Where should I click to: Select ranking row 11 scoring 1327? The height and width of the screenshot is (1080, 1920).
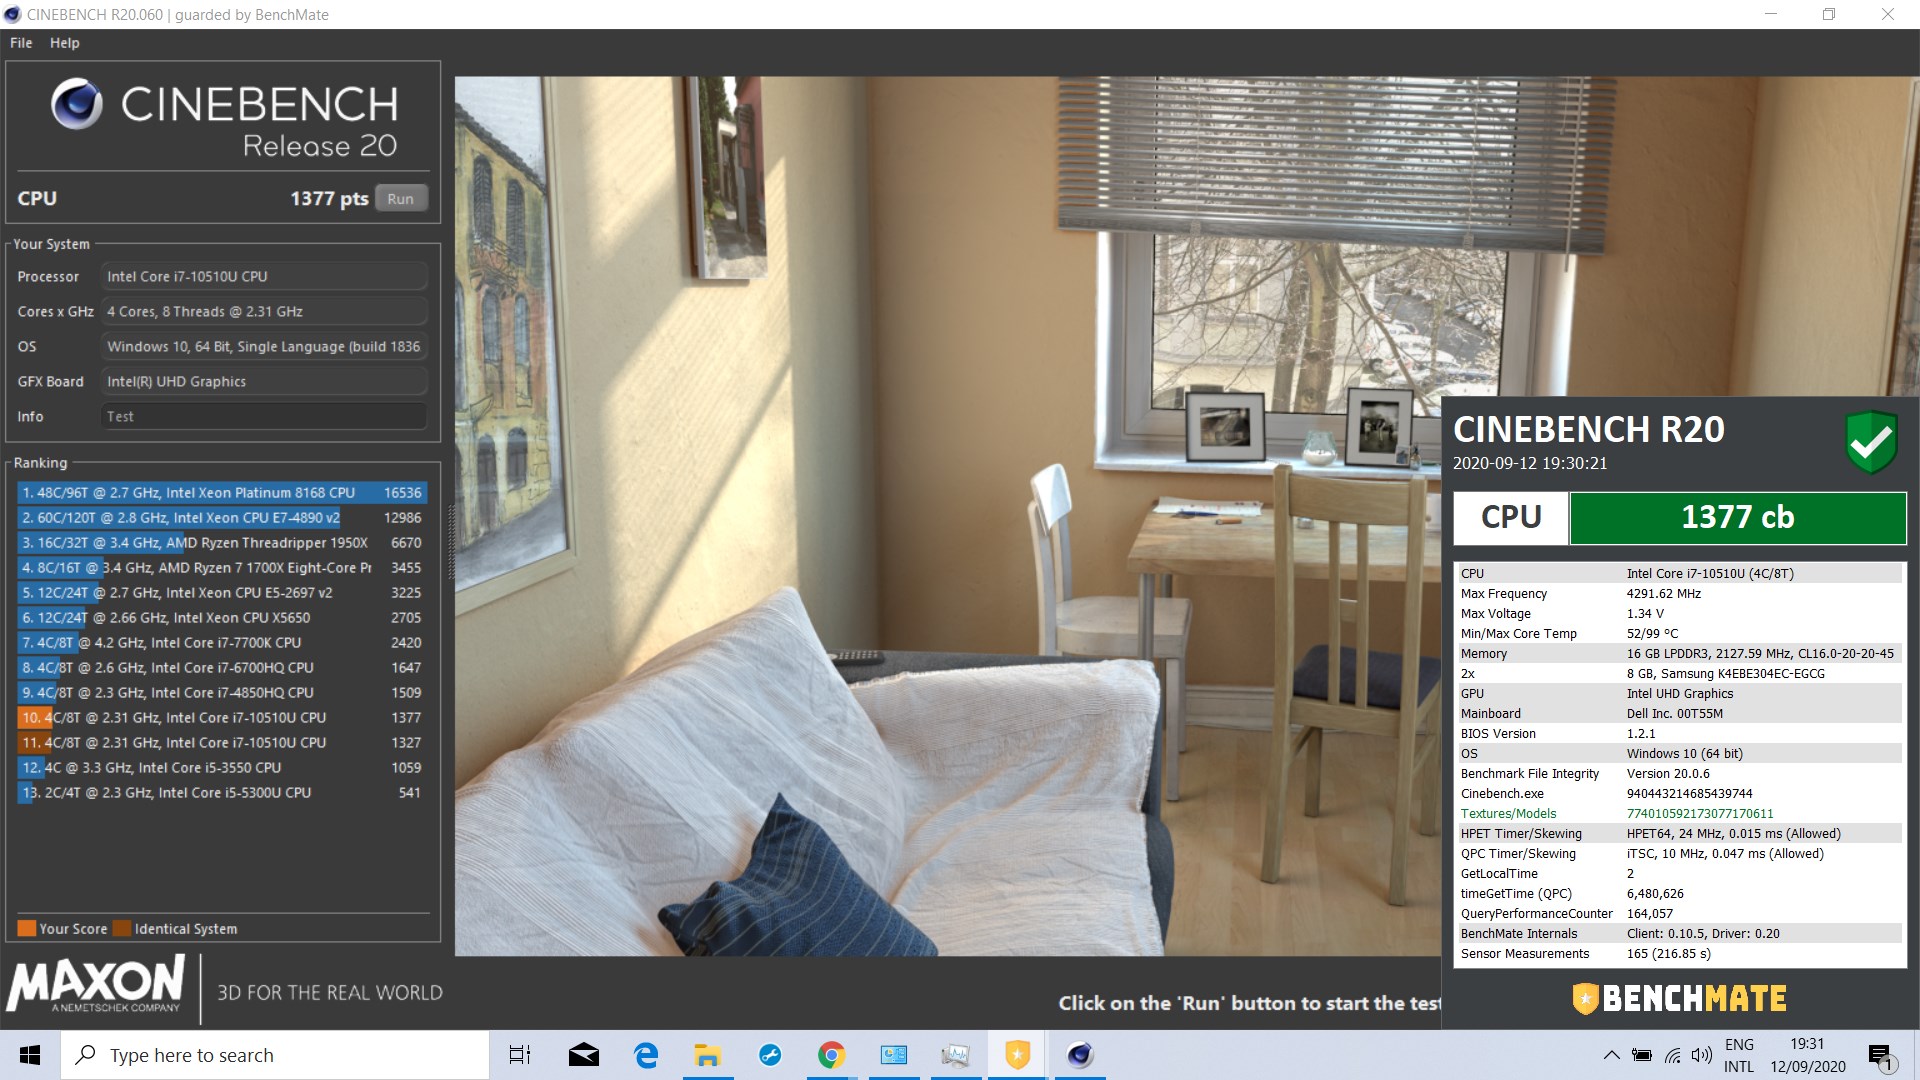click(x=222, y=742)
